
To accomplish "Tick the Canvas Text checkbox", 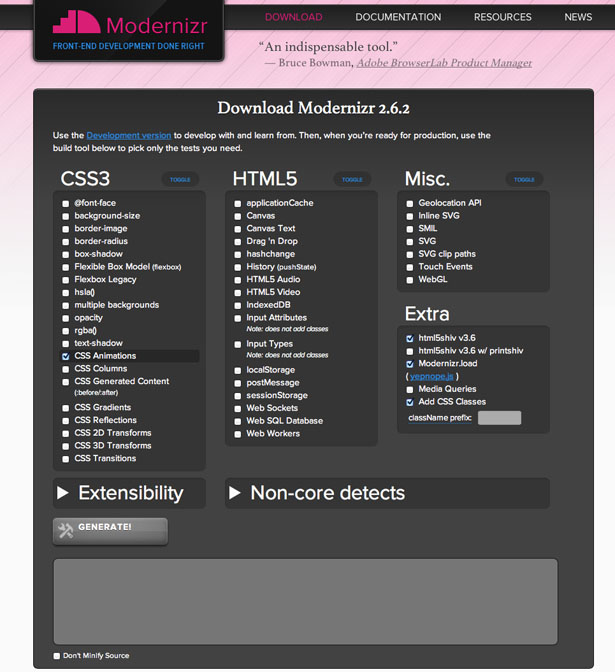I will [238, 229].
